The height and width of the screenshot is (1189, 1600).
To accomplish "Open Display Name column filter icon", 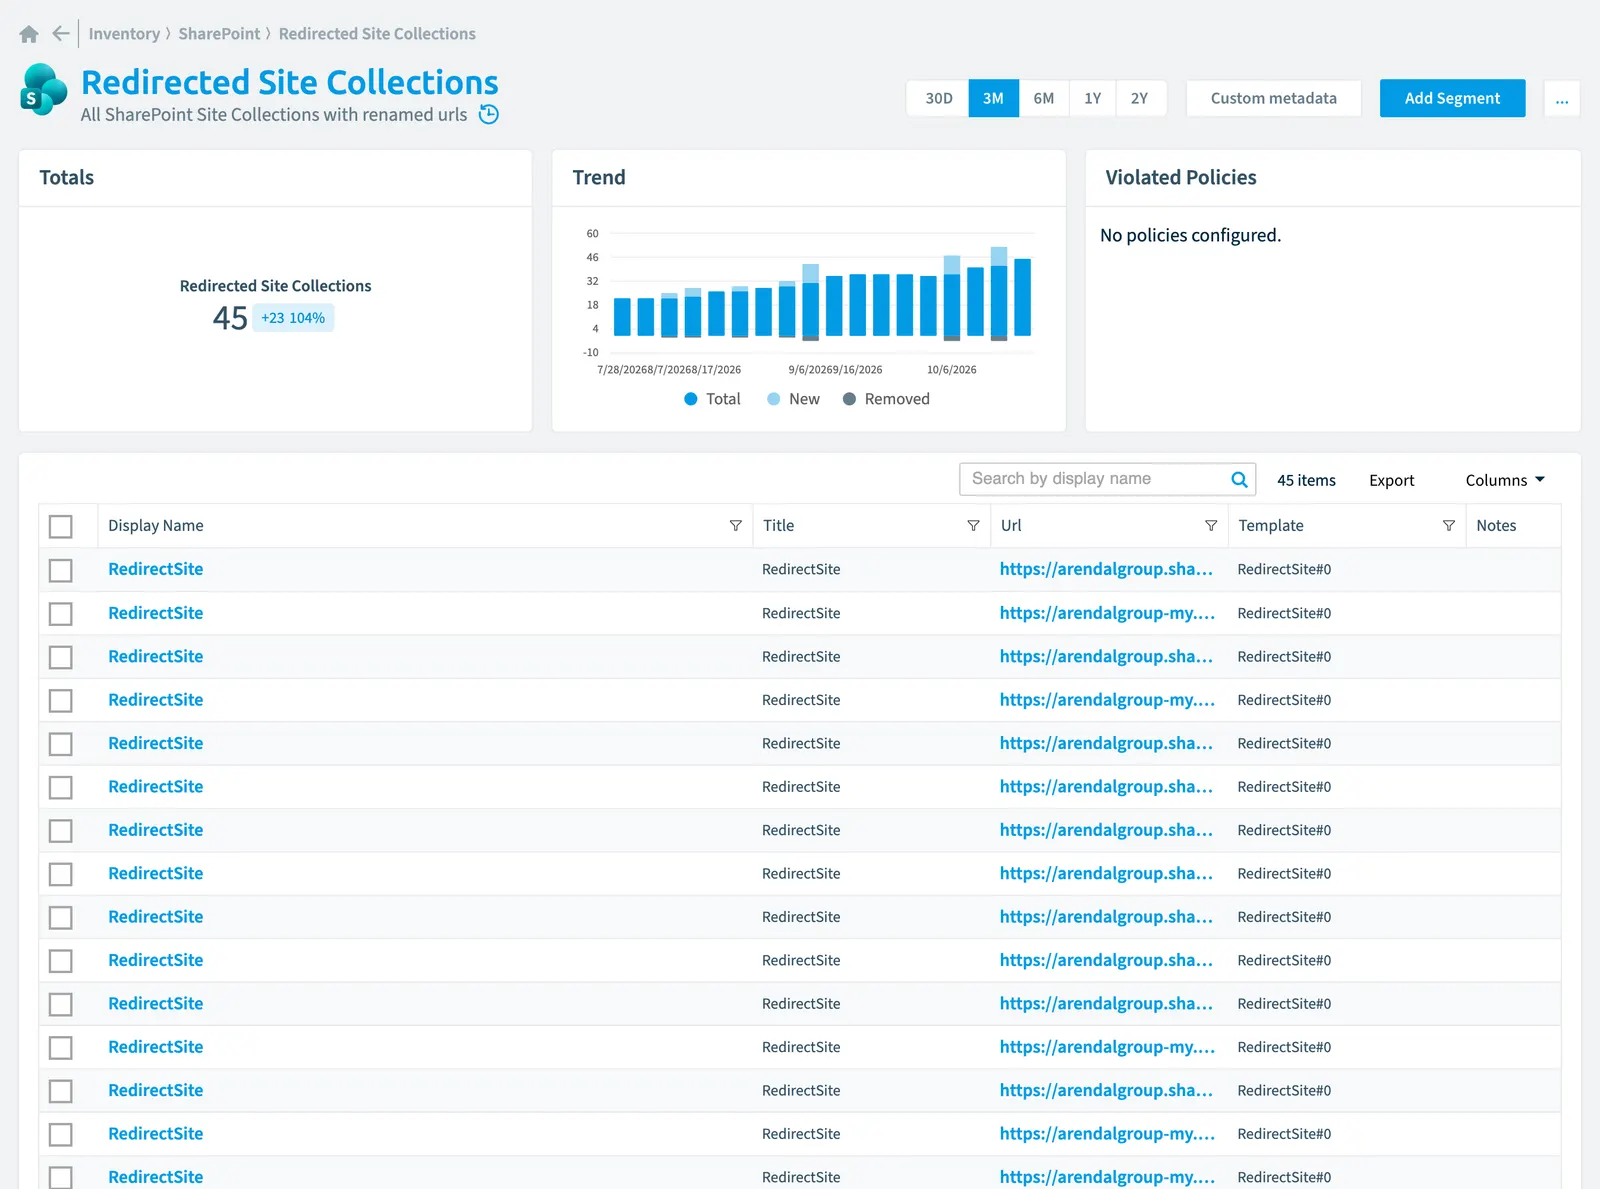I will (736, 526).
